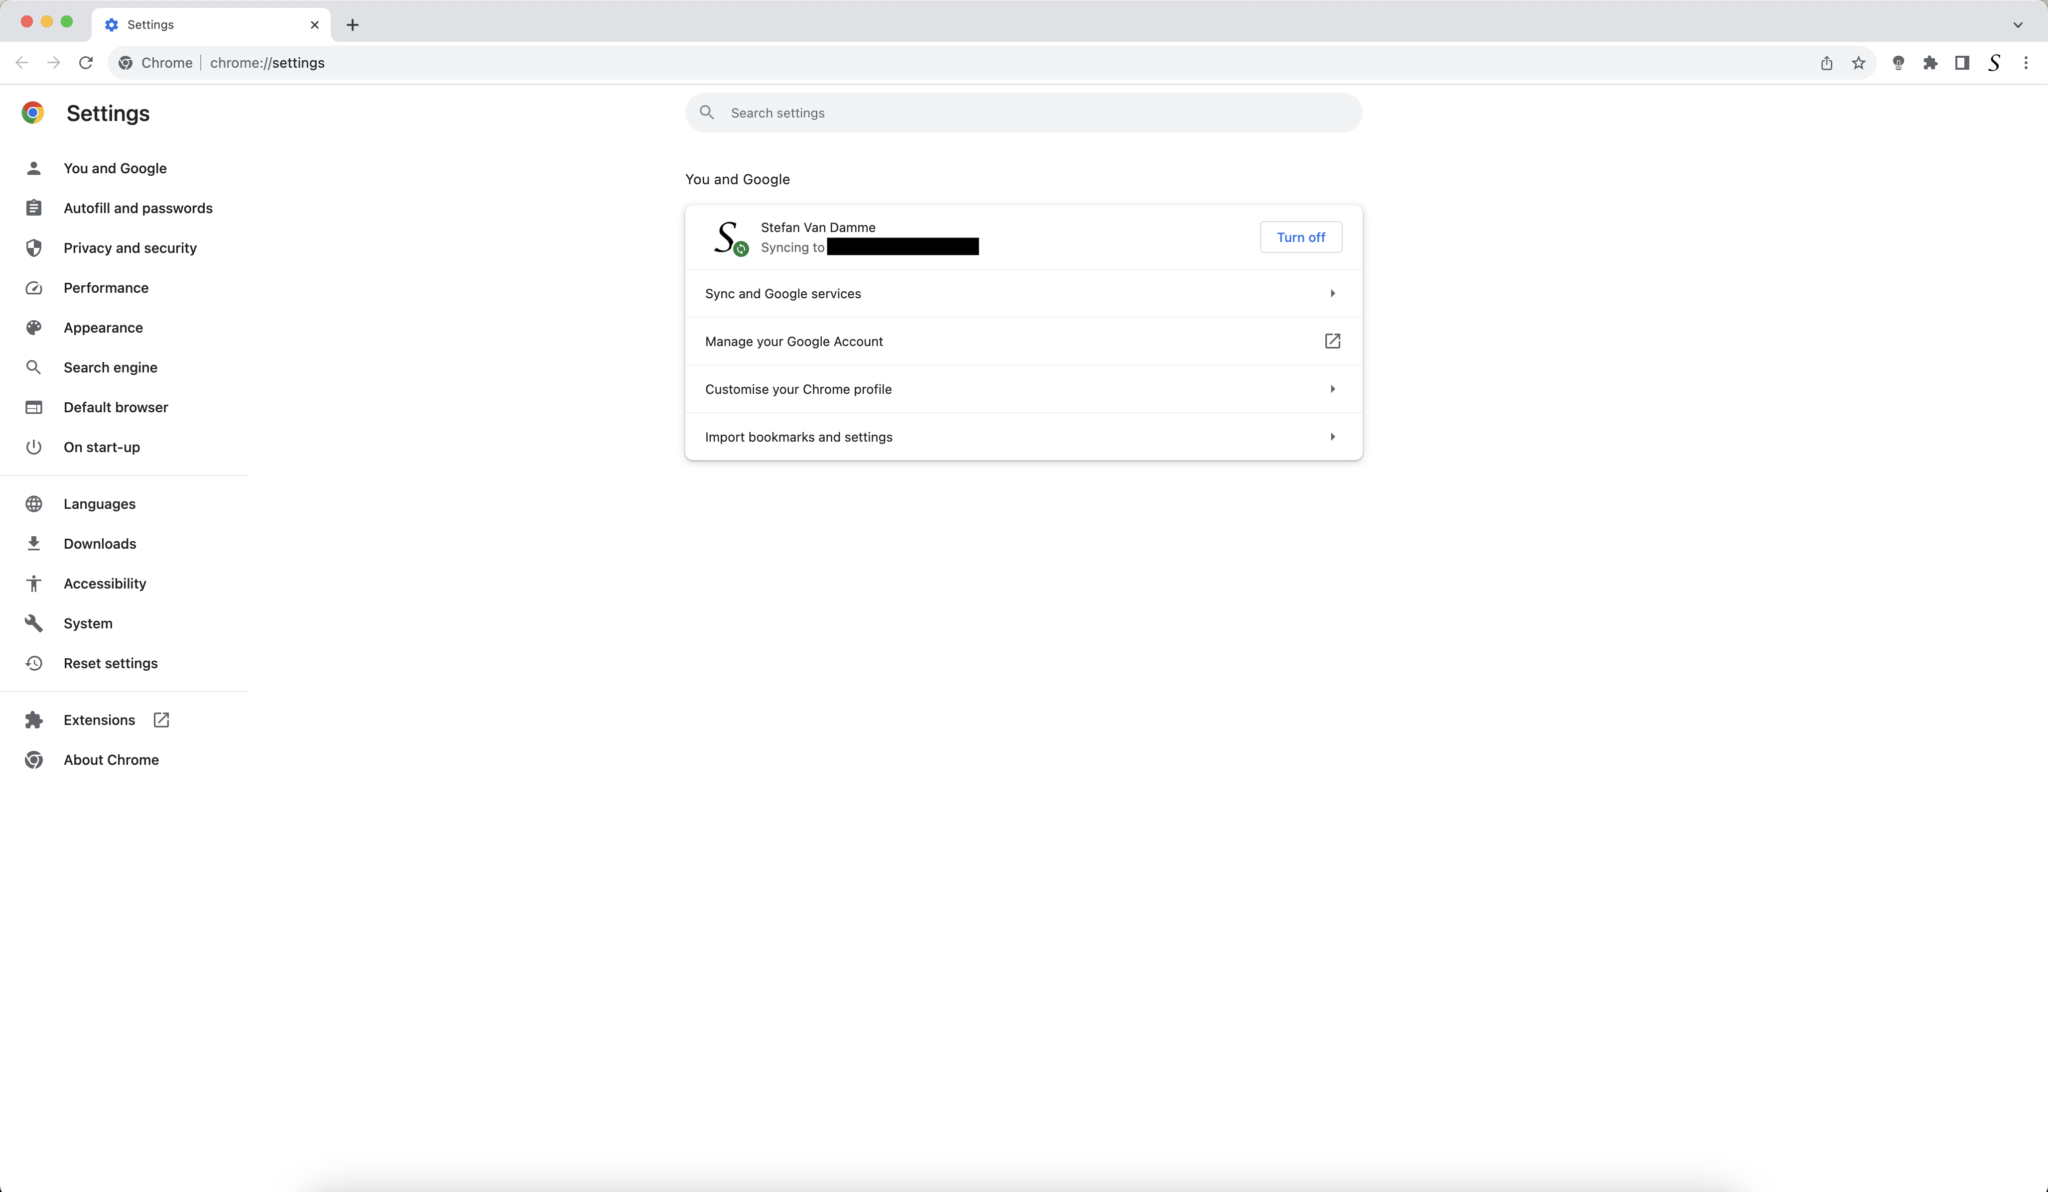This screenshot has width=2048, height=1192.
Task: Bookmark this page with the star icon
Action: coord(1859,62)
